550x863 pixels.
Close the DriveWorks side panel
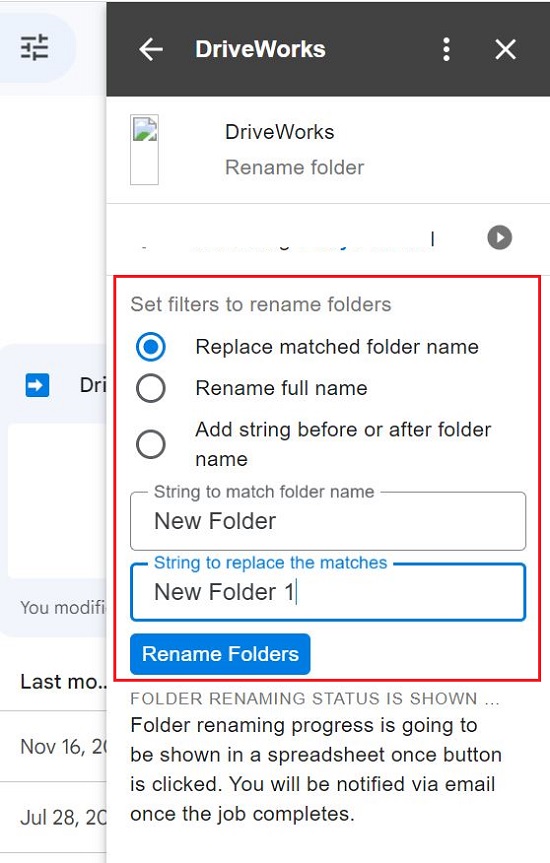[505, 50]
